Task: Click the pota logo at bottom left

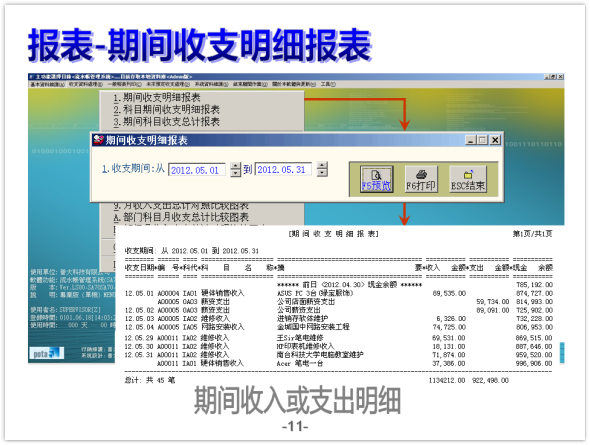Action: point(47,353)
